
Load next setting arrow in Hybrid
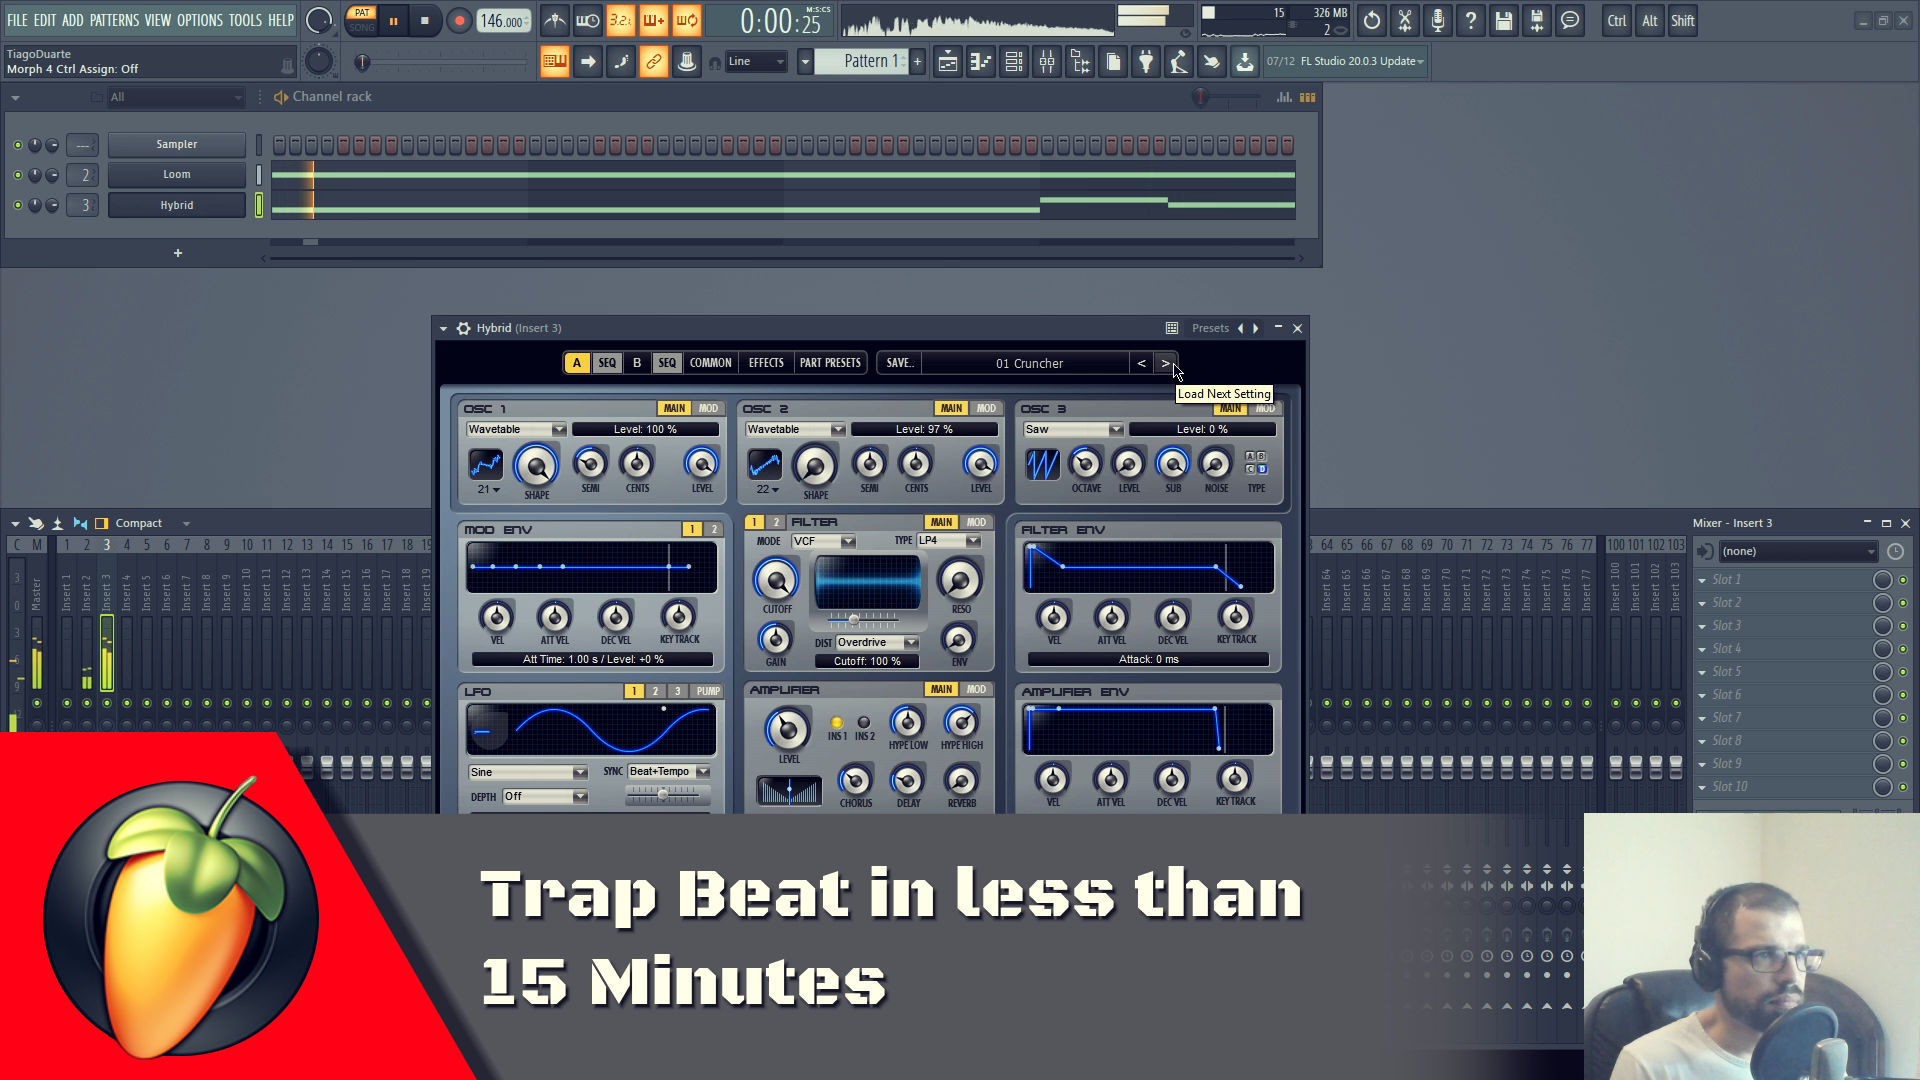pyautogui.click(x=1166, y=363)
